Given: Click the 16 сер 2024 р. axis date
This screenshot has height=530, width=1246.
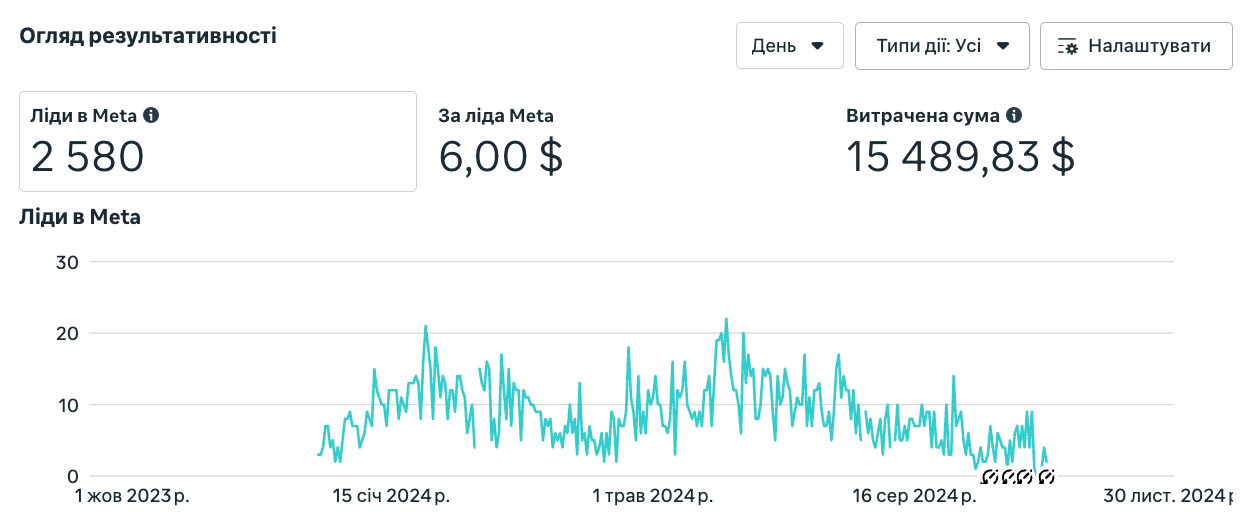Looking at the screenshot, I should [914, 496].
